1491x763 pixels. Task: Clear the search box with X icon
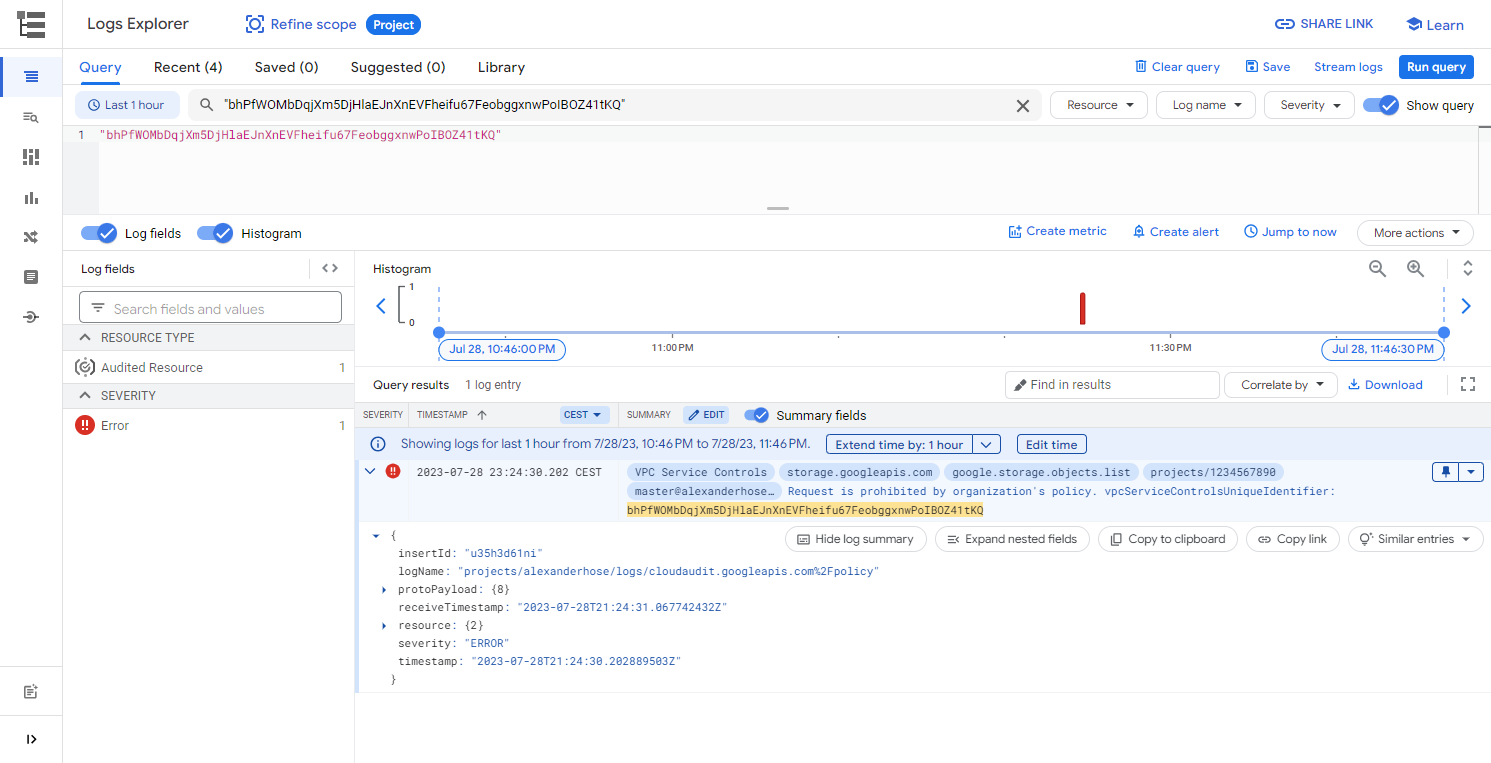[1023, 106]
